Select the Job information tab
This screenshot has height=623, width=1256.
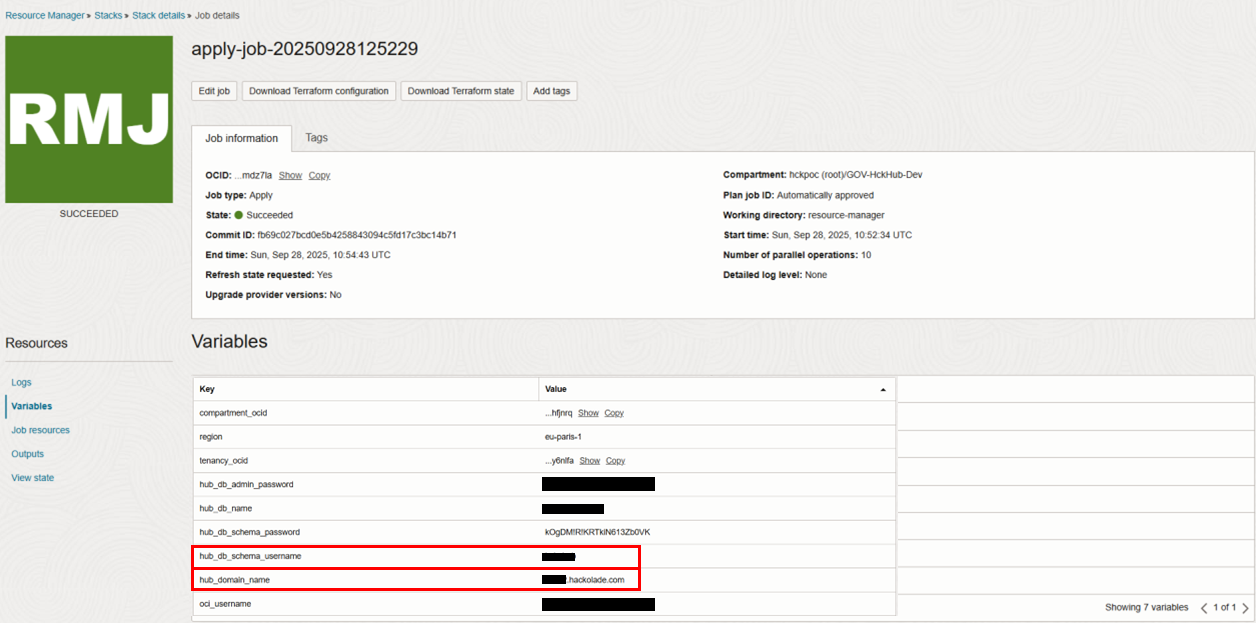tap(242, 138)
